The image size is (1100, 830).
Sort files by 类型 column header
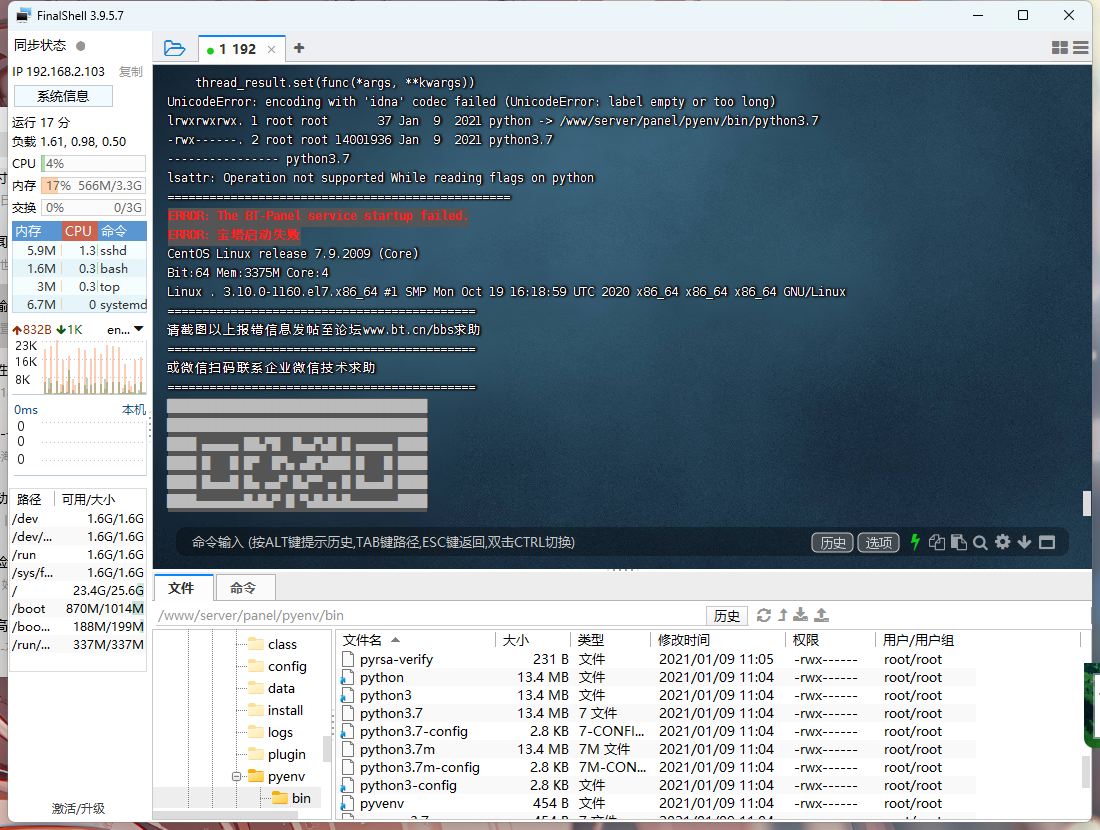609,640
